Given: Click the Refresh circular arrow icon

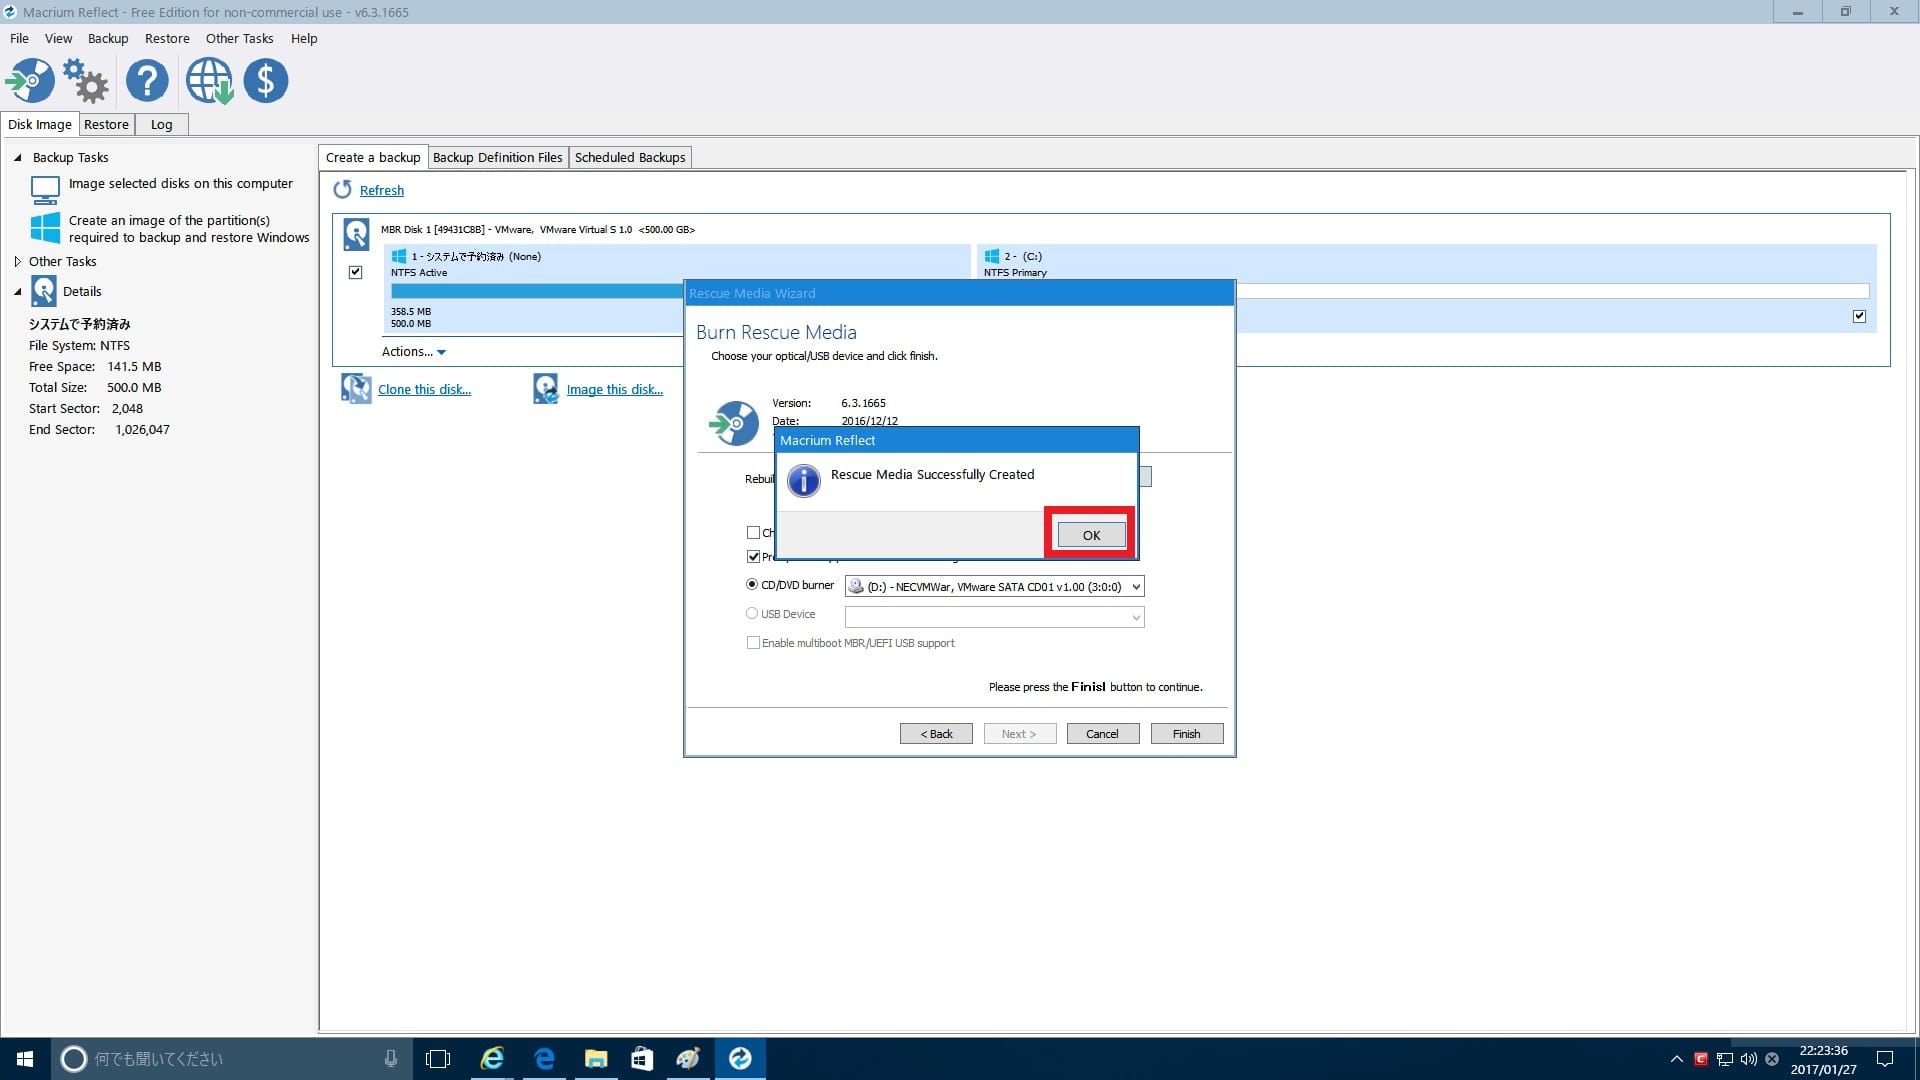Looking at the screenshot, I should (x=343, y=190).
